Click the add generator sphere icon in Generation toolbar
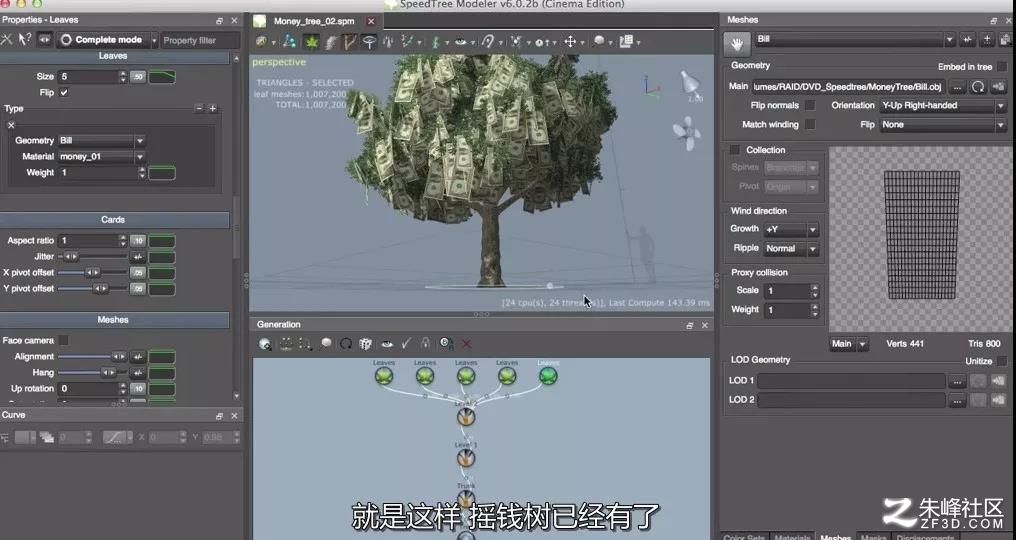 click(x=265, y=344)
